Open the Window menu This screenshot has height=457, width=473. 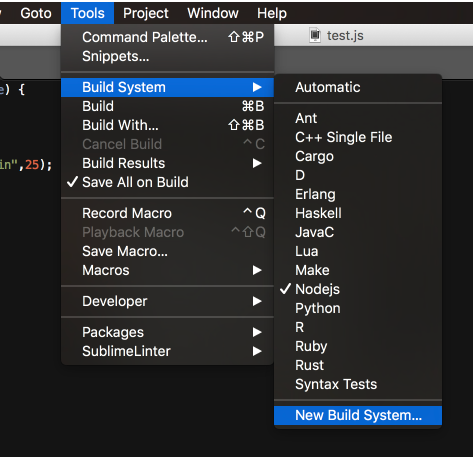point(213,13)
